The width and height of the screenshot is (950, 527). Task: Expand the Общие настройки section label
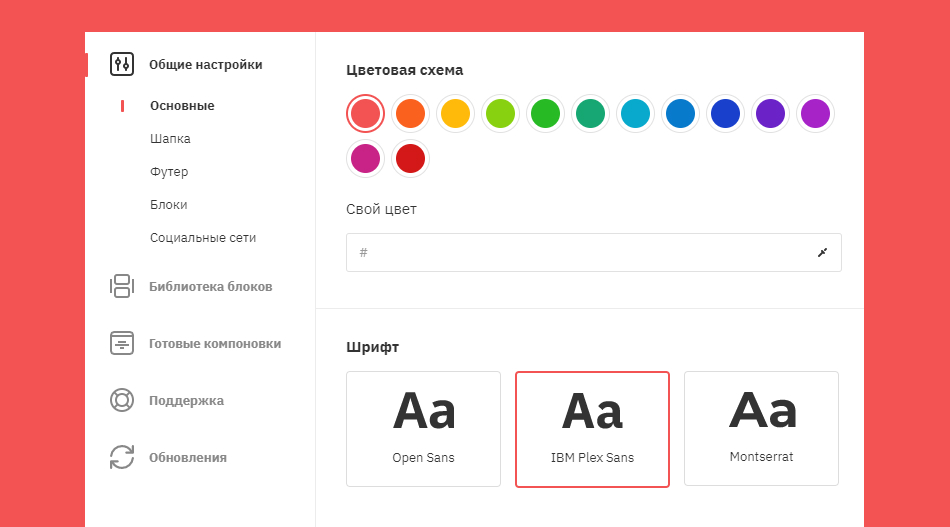[206, 65]
